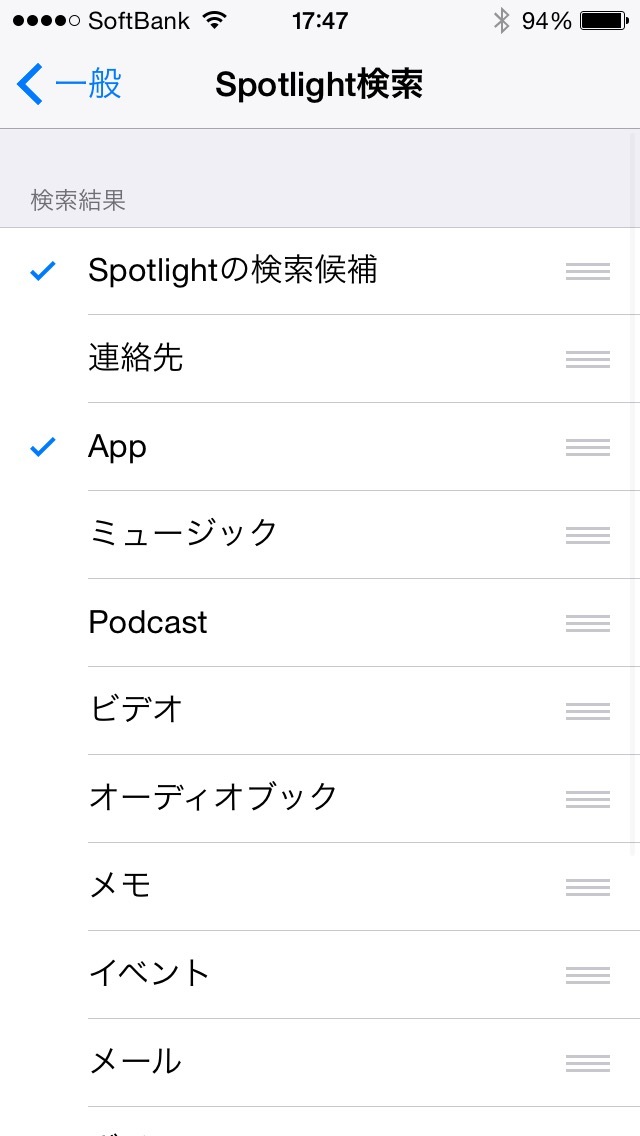Viewport: 640px width, 1136px height.
Task: Enable 連絡先 in search results
Action: tap(320, 359)
